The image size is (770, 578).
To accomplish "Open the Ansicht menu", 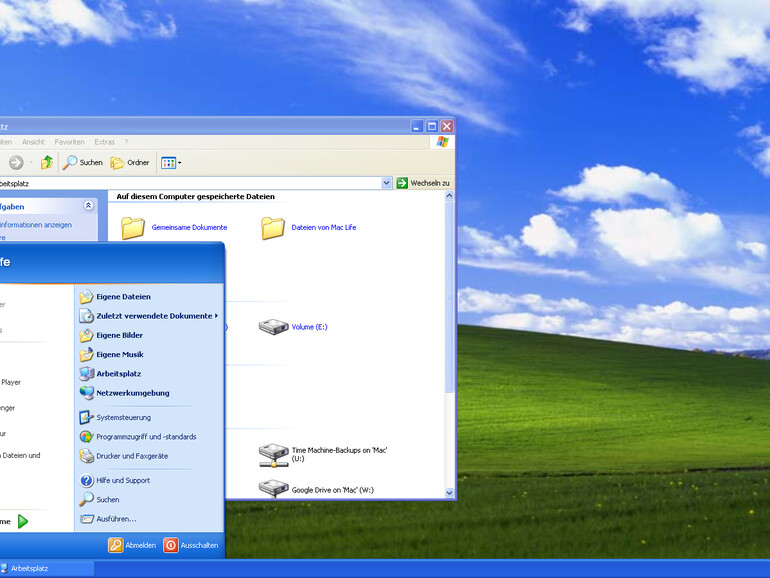I will [33, 142].
